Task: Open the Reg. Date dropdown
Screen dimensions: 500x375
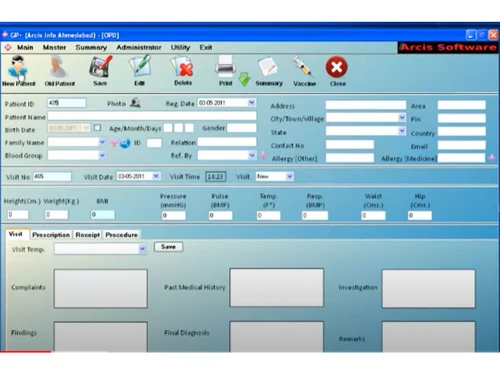Action: click(x=252, y=103)
